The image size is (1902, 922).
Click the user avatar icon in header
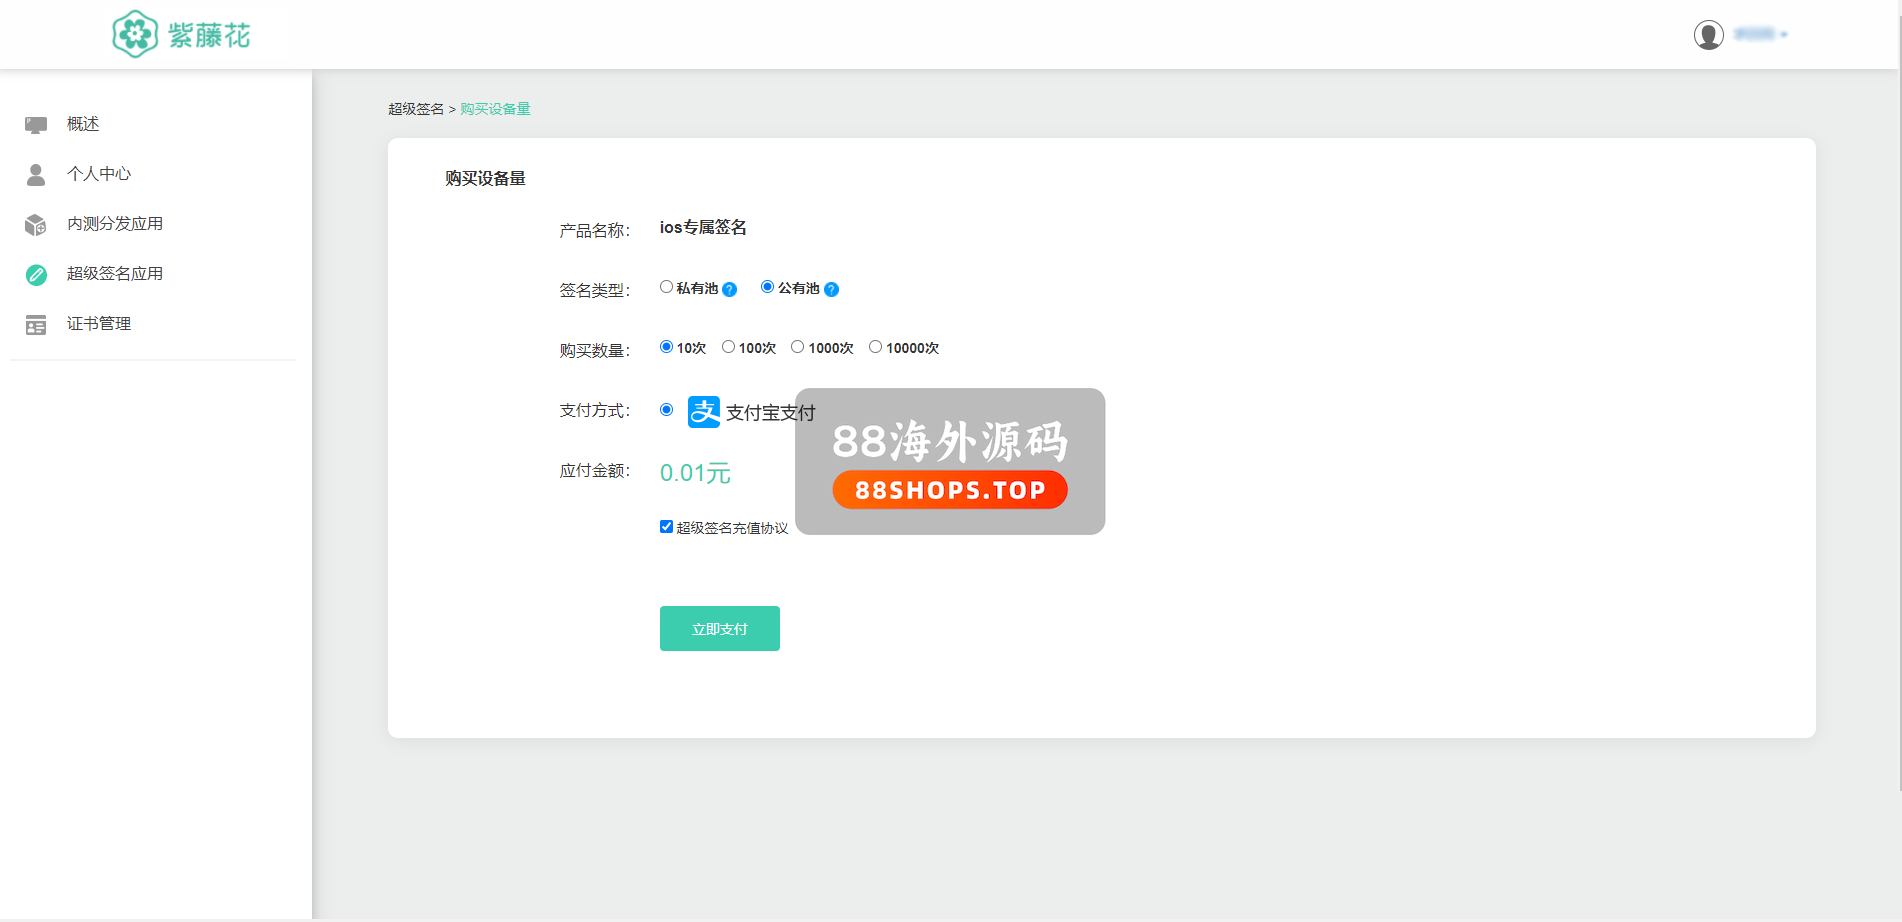(1708, 35)
